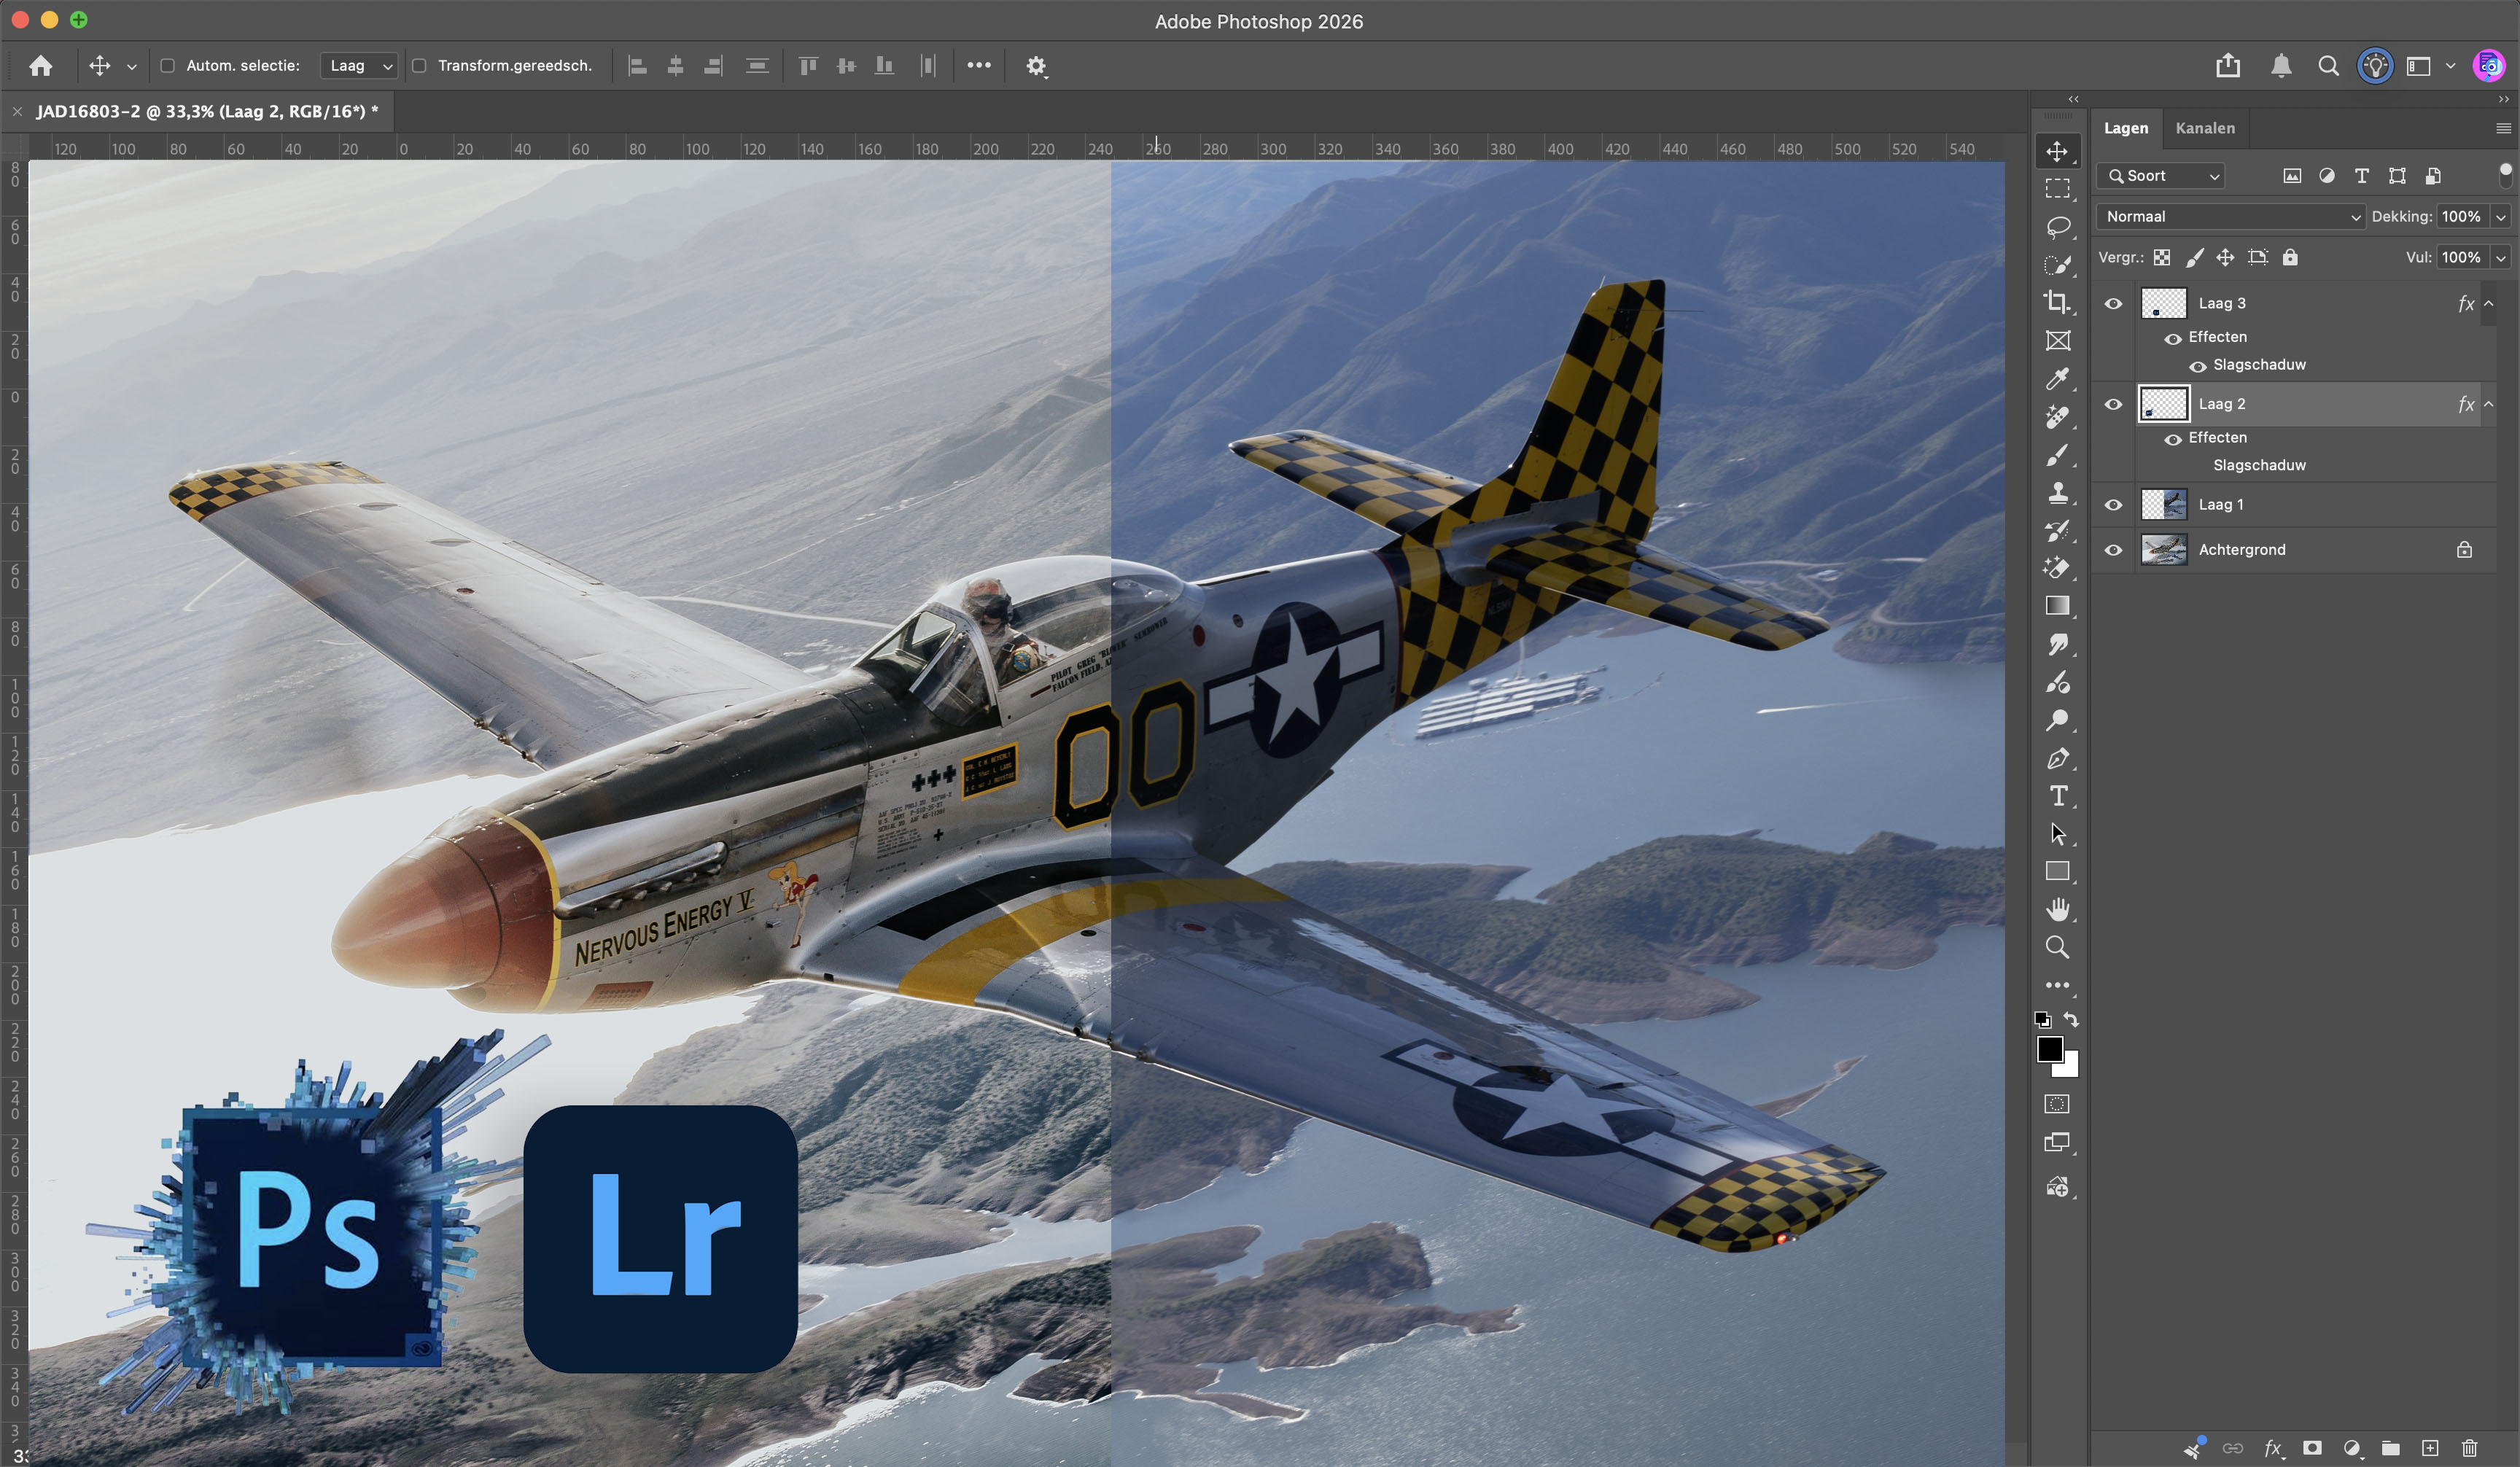Select the Rectangle shape tool
This screenshot has height=1467, width=2520.
(2057, 872)
